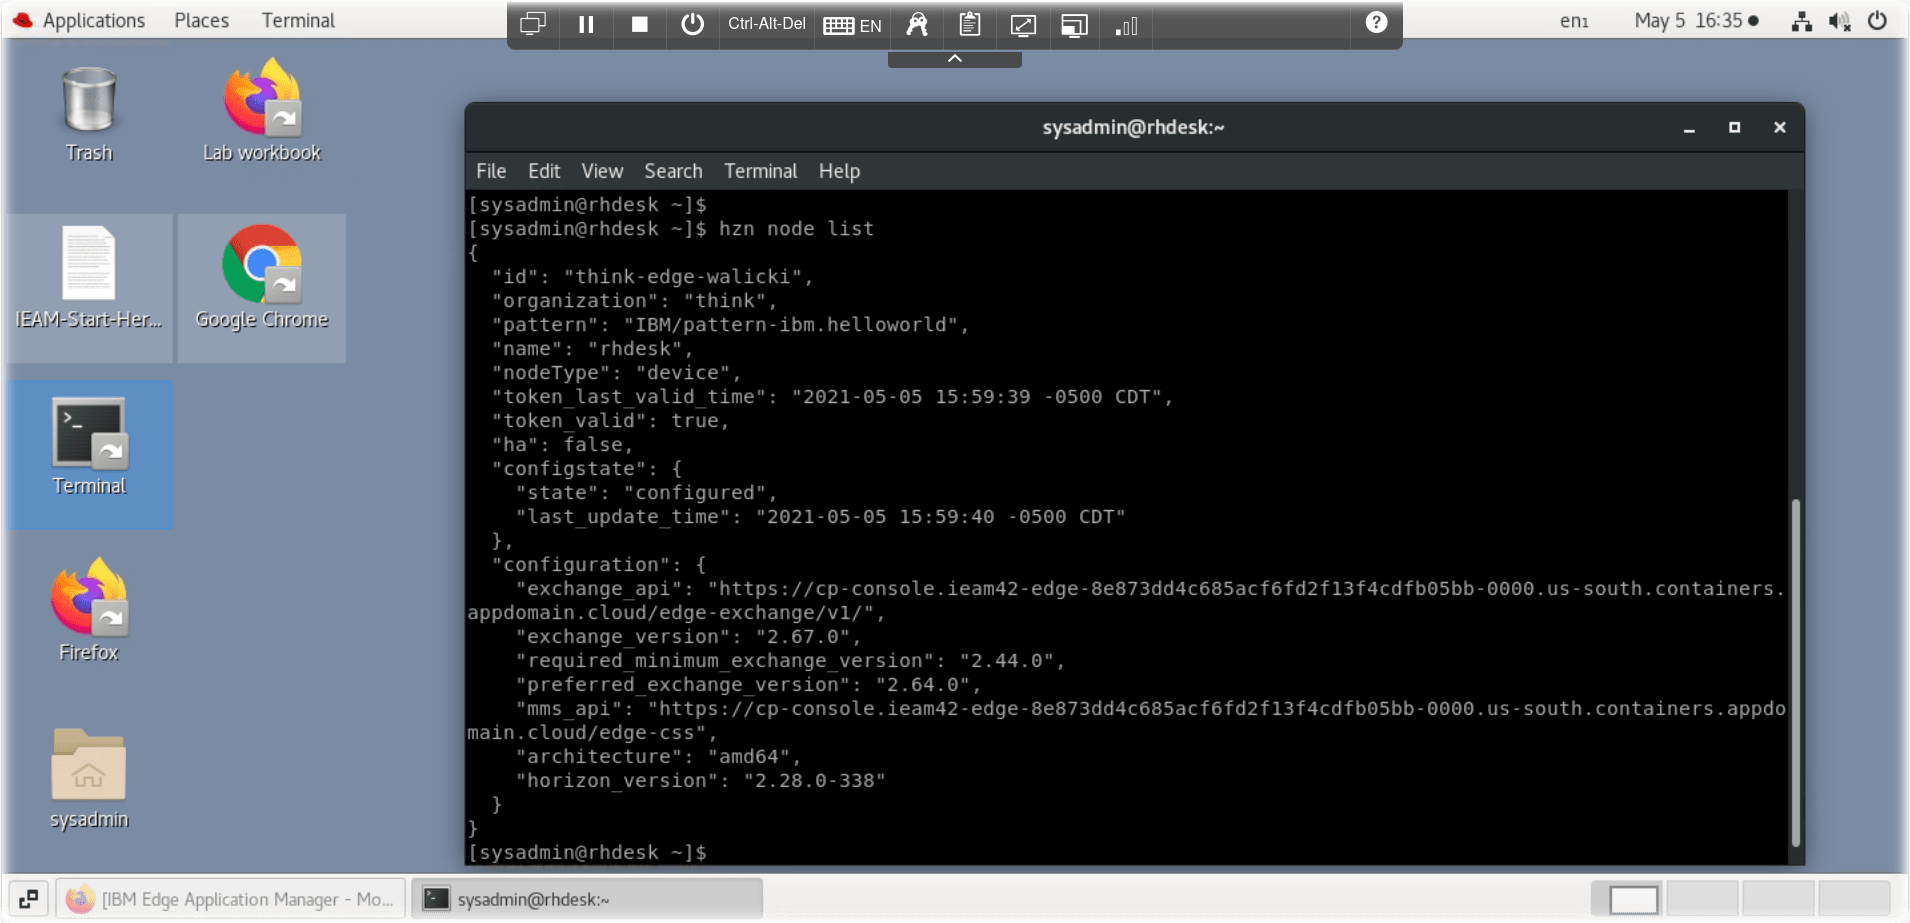Open the sysadmin home folder
1910x923 pixels.
(x=89, y=779)
